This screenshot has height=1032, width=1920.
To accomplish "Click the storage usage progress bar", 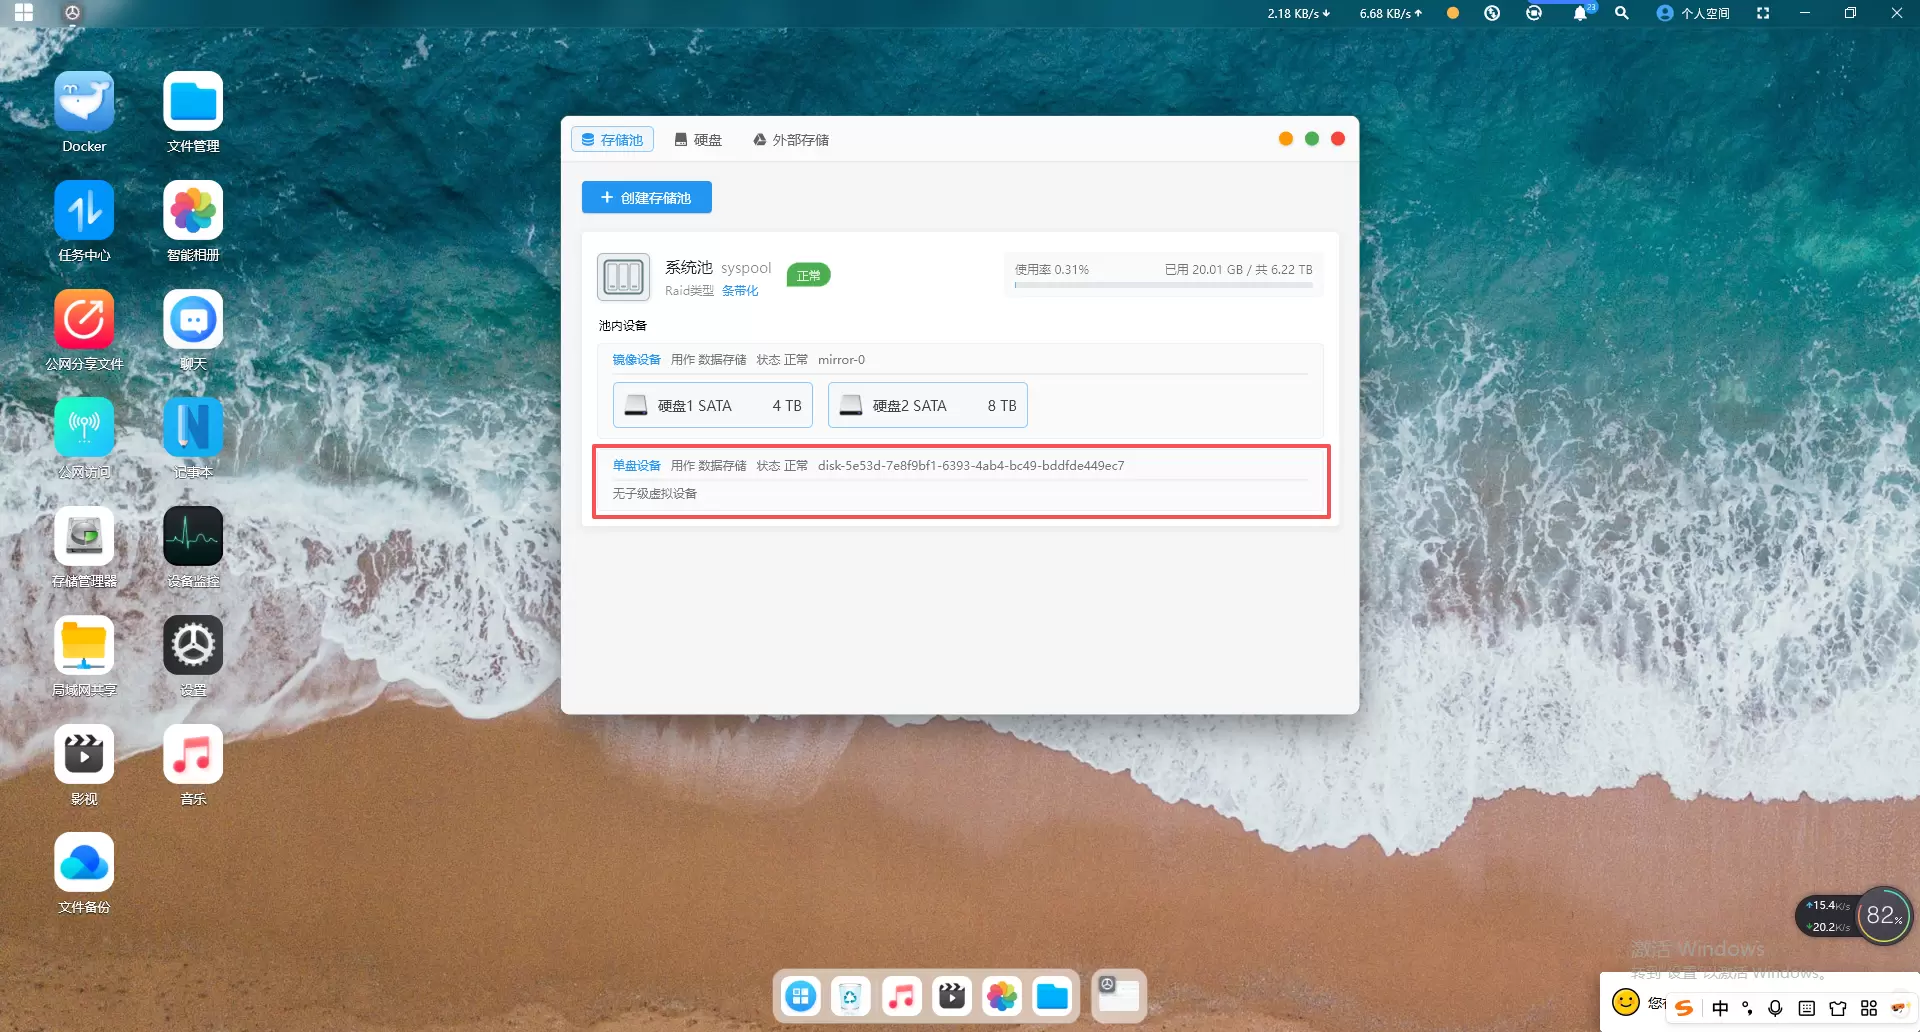I will click(x=1163, y=285).
